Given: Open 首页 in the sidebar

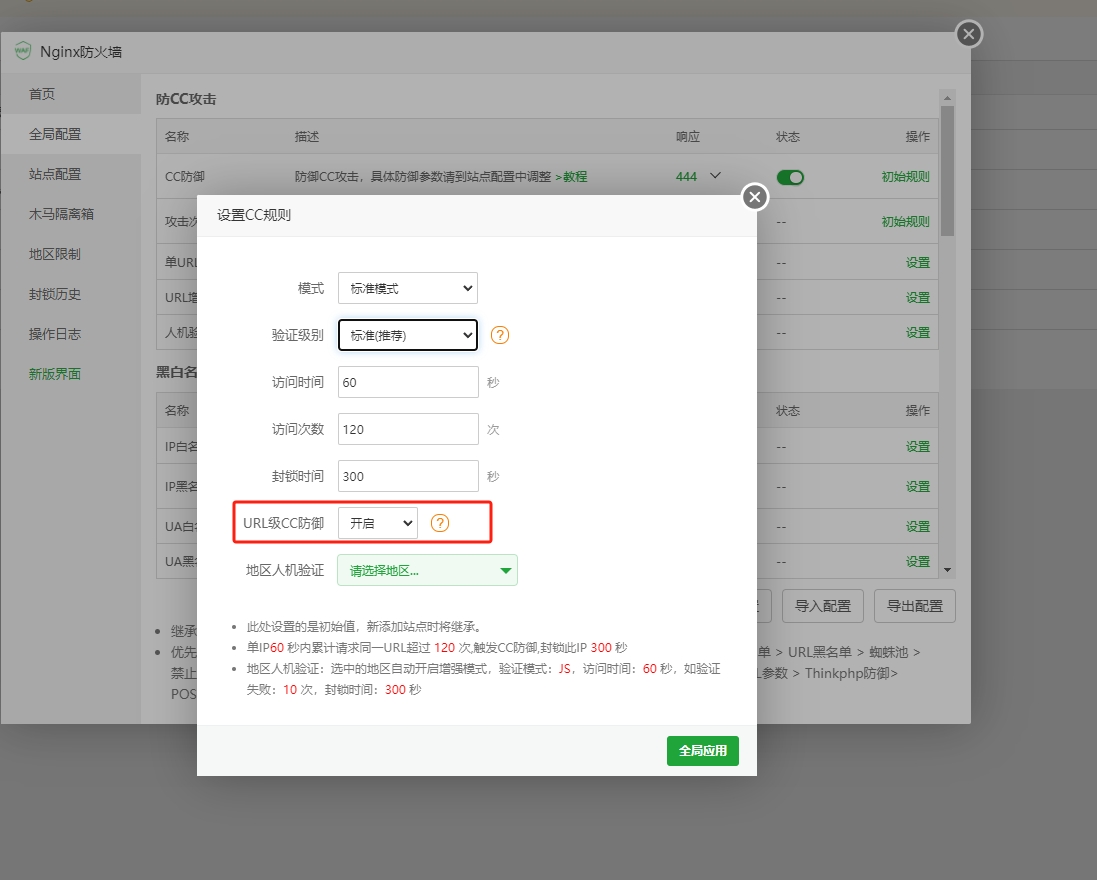Looking at the screenshot, I should click(71, 94).
